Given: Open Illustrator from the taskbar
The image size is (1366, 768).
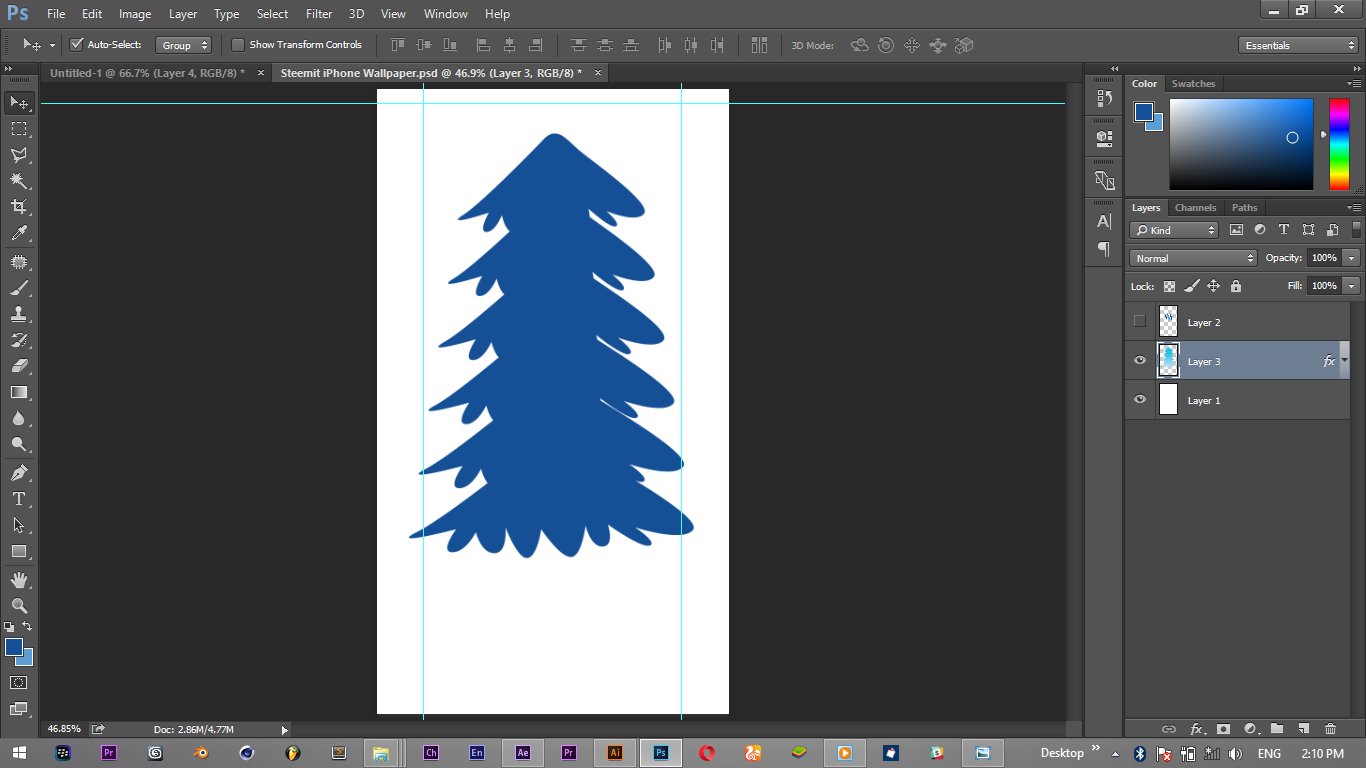Looking at the screenshot, I should [x=615, y=752].
